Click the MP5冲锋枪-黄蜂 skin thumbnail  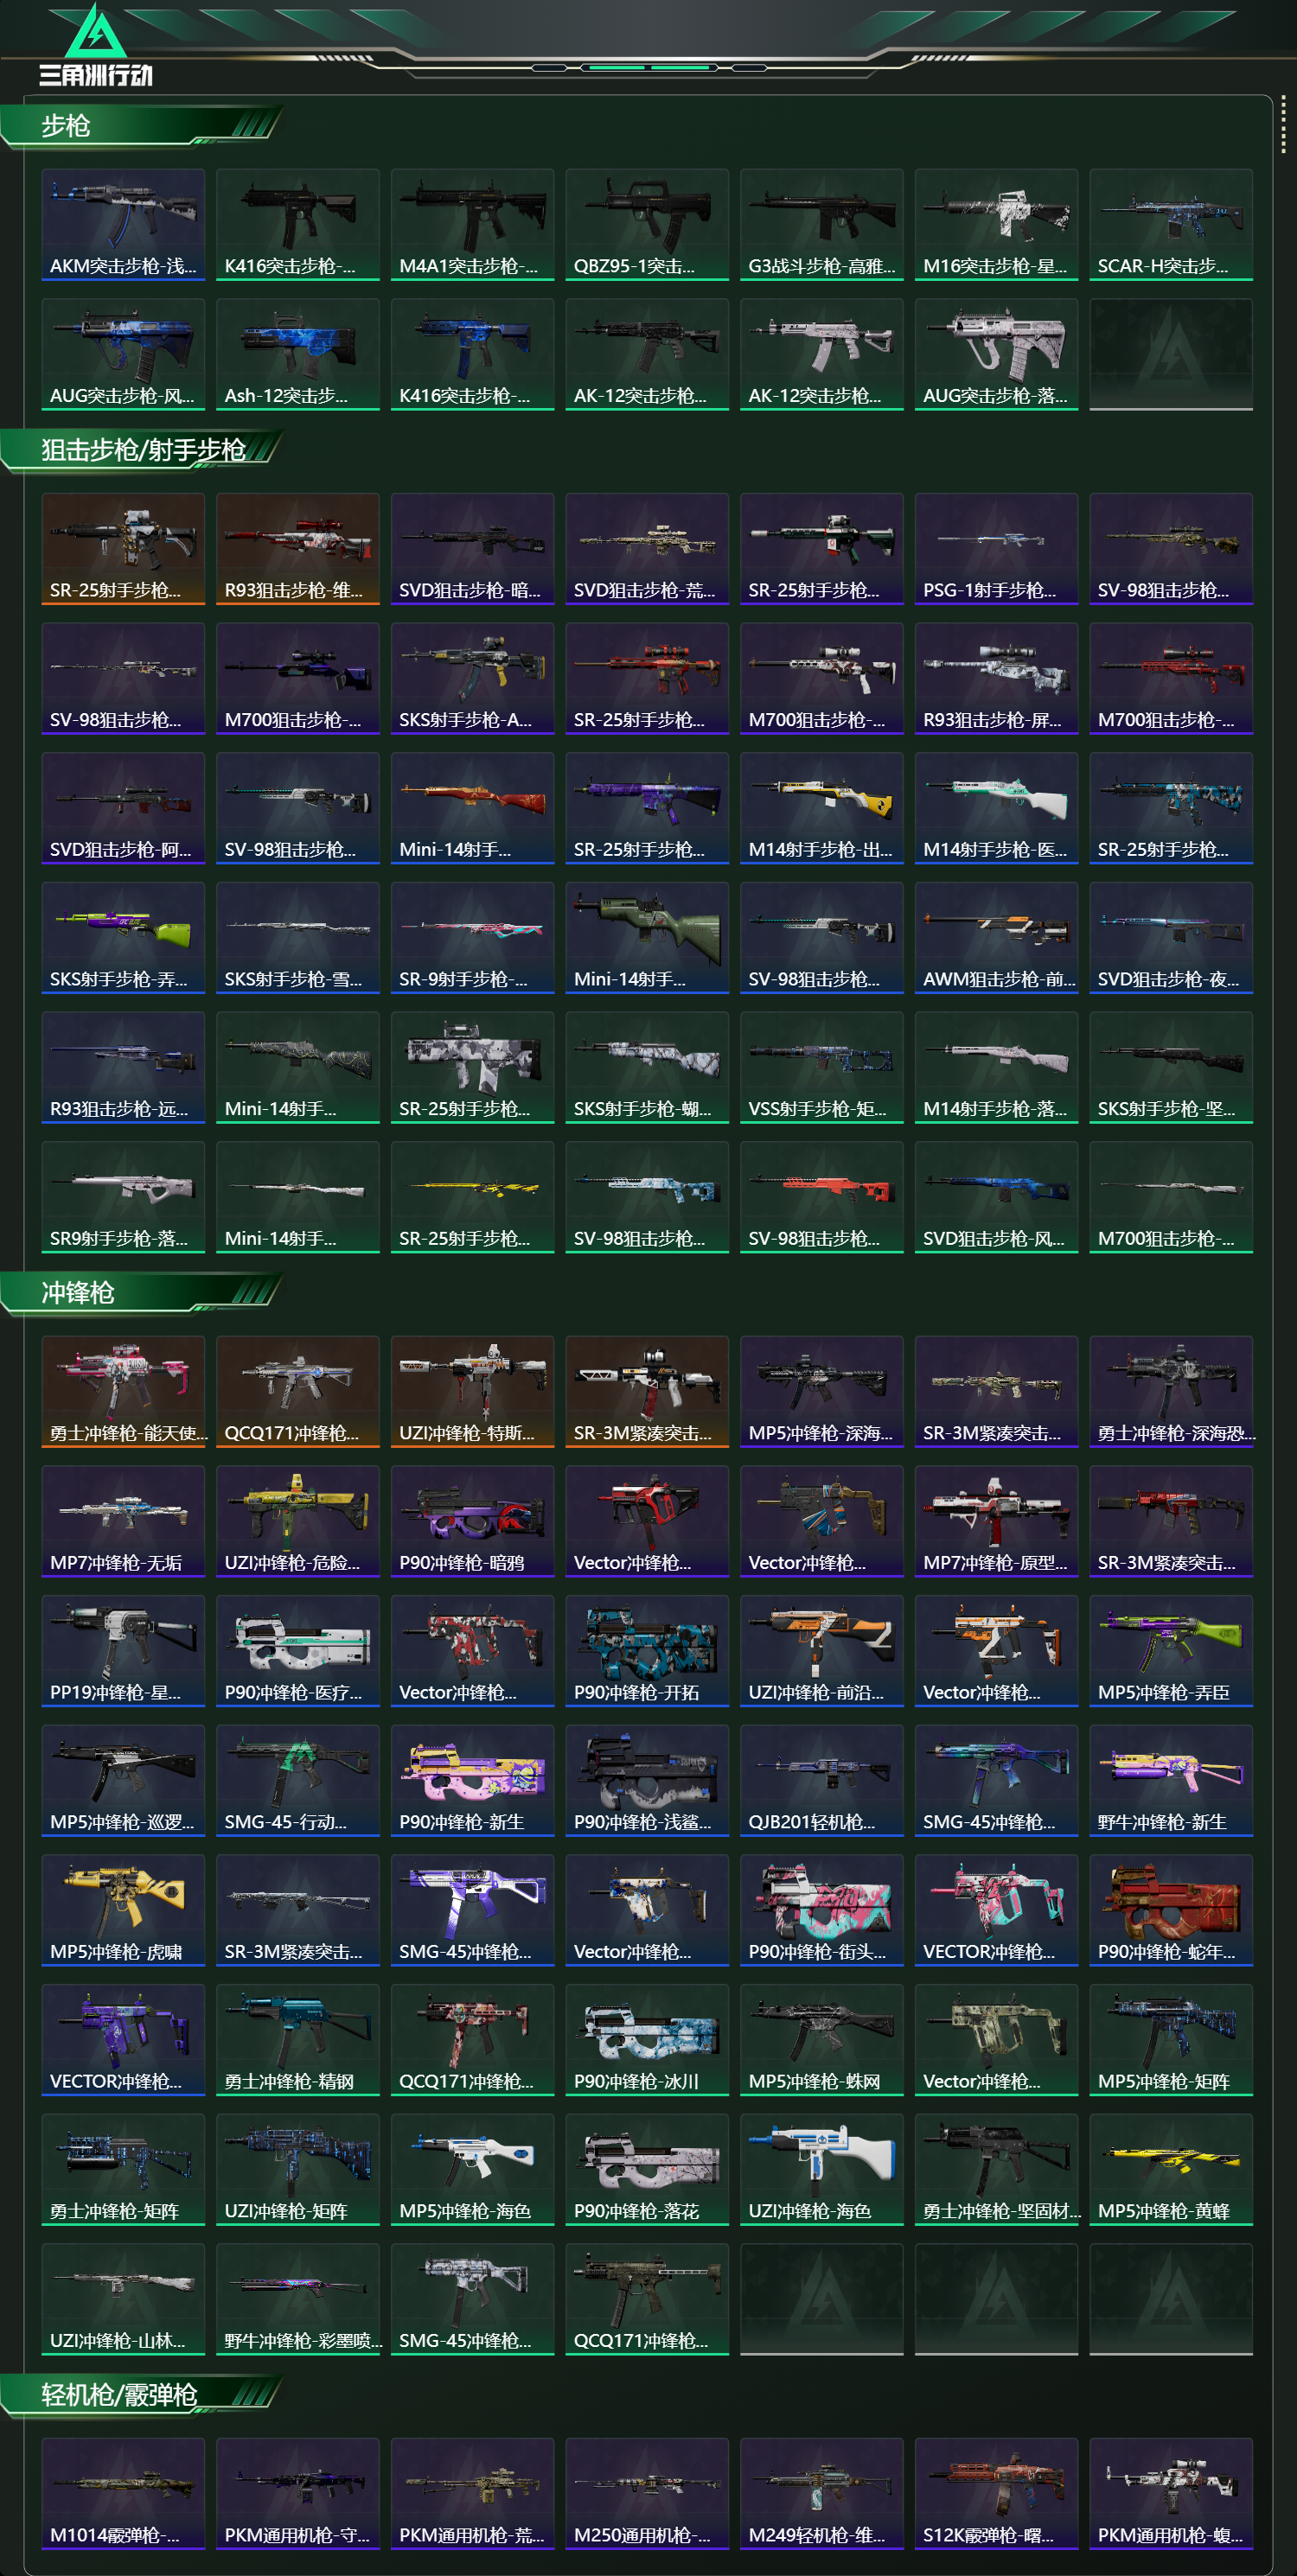(x=1171, y=2169)
